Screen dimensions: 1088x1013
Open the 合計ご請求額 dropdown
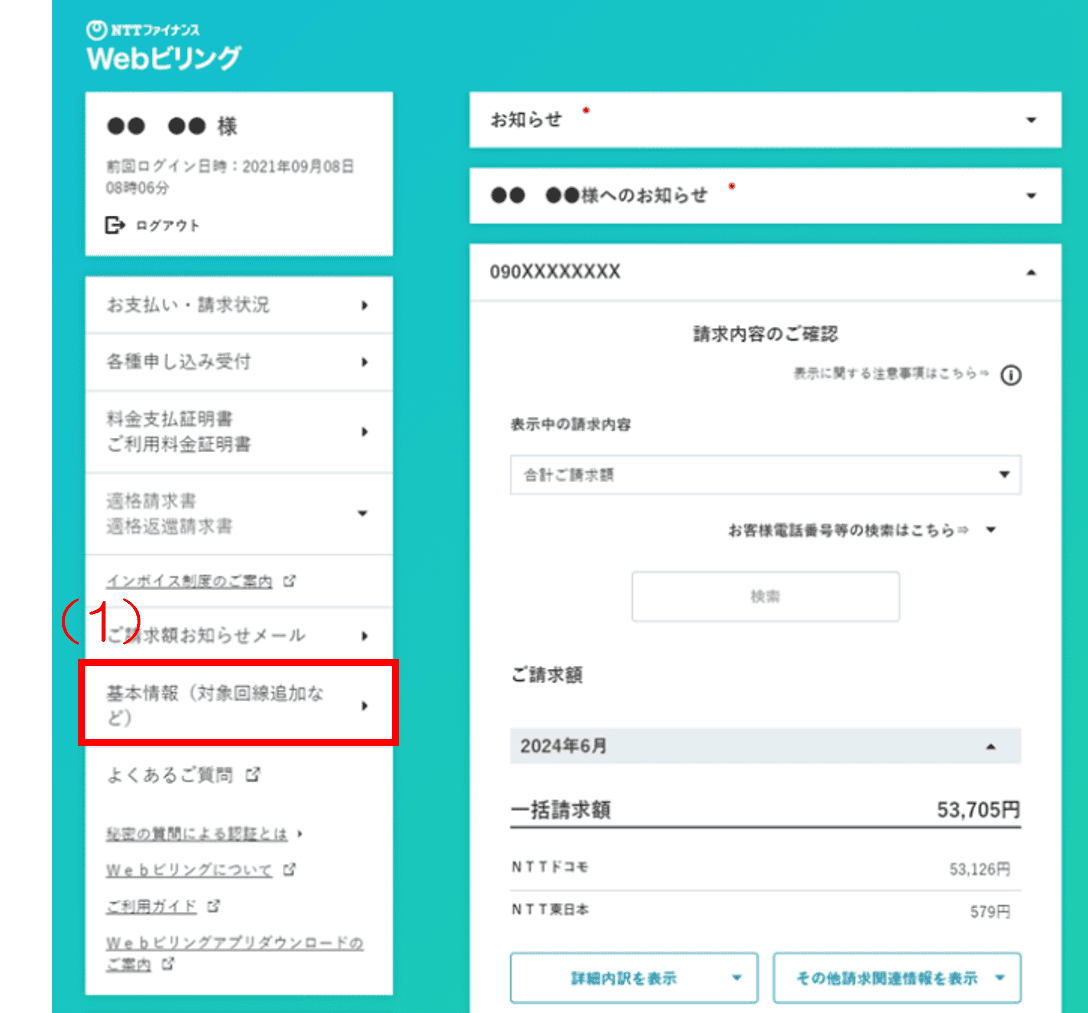click(x=765, y=475)
